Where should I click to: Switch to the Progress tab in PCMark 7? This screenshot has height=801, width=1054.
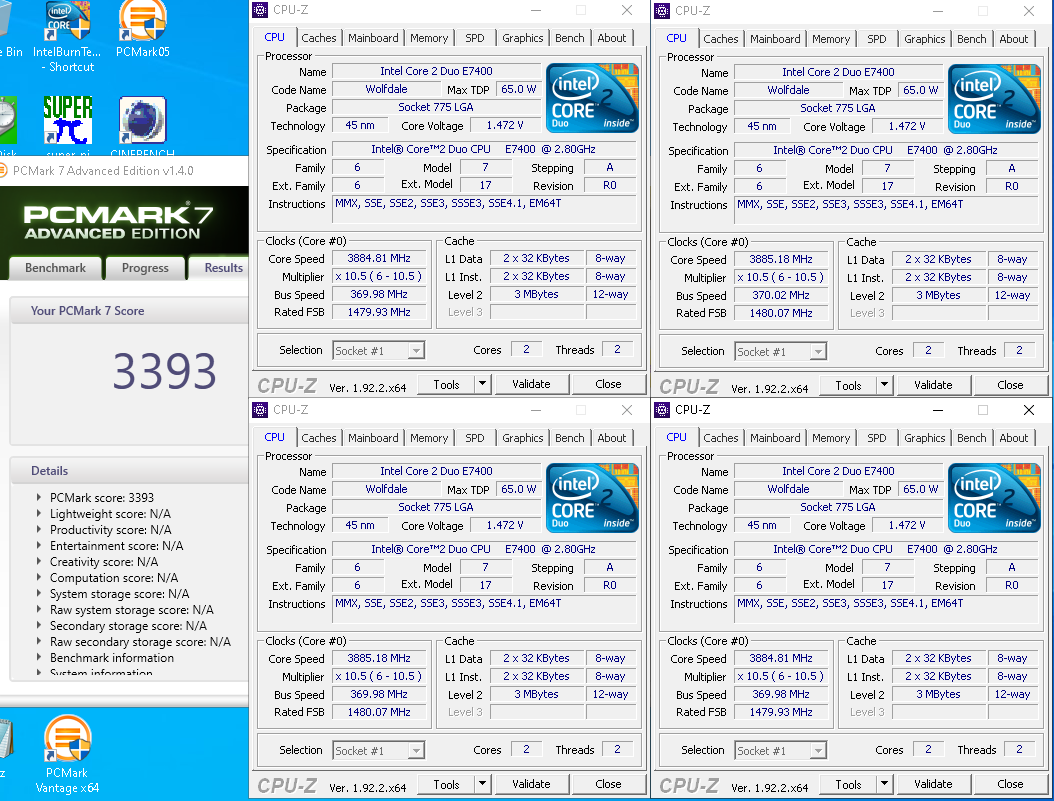click(145, 268)
